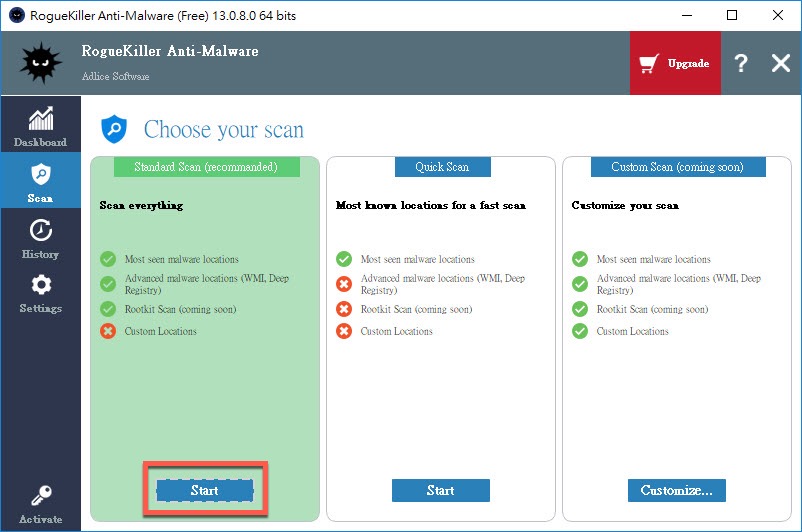The height and width of the screenshot is (532, 802).
Task: Open the Dashboard sidebar tab
Action: tap(40, 124)
